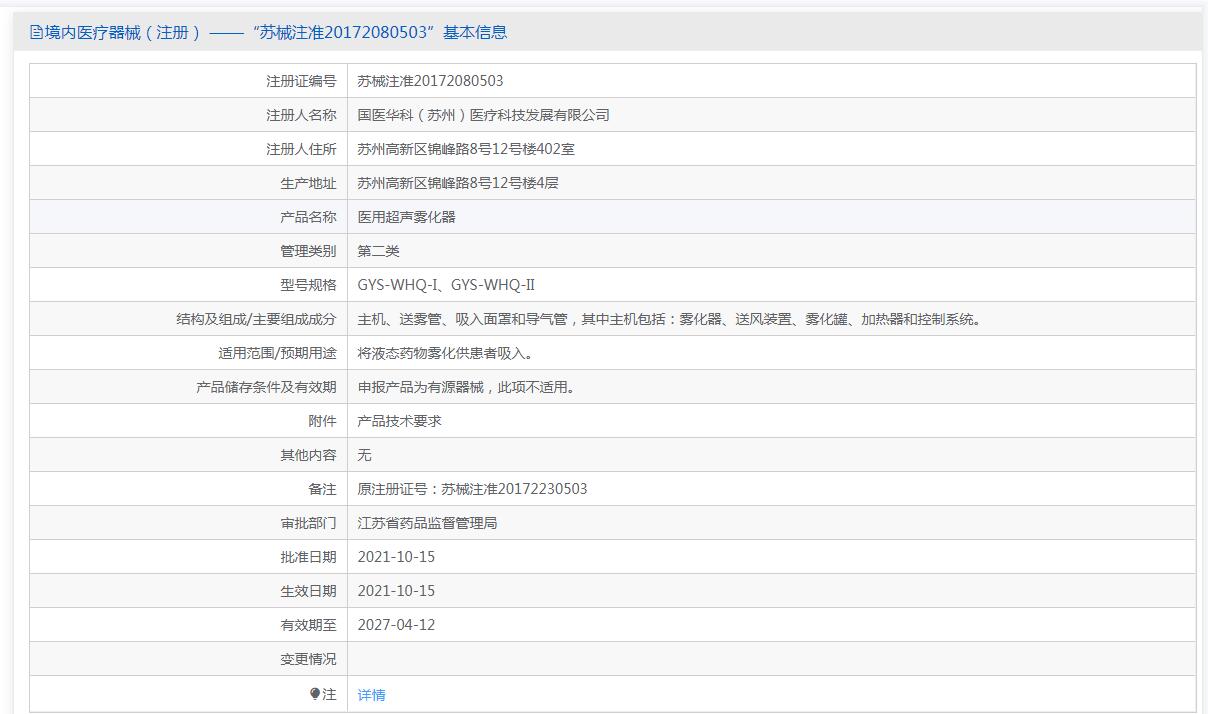The image size is (1208, 714).
Task: Click the 有效期至 label
Action: tap(308, 625)
